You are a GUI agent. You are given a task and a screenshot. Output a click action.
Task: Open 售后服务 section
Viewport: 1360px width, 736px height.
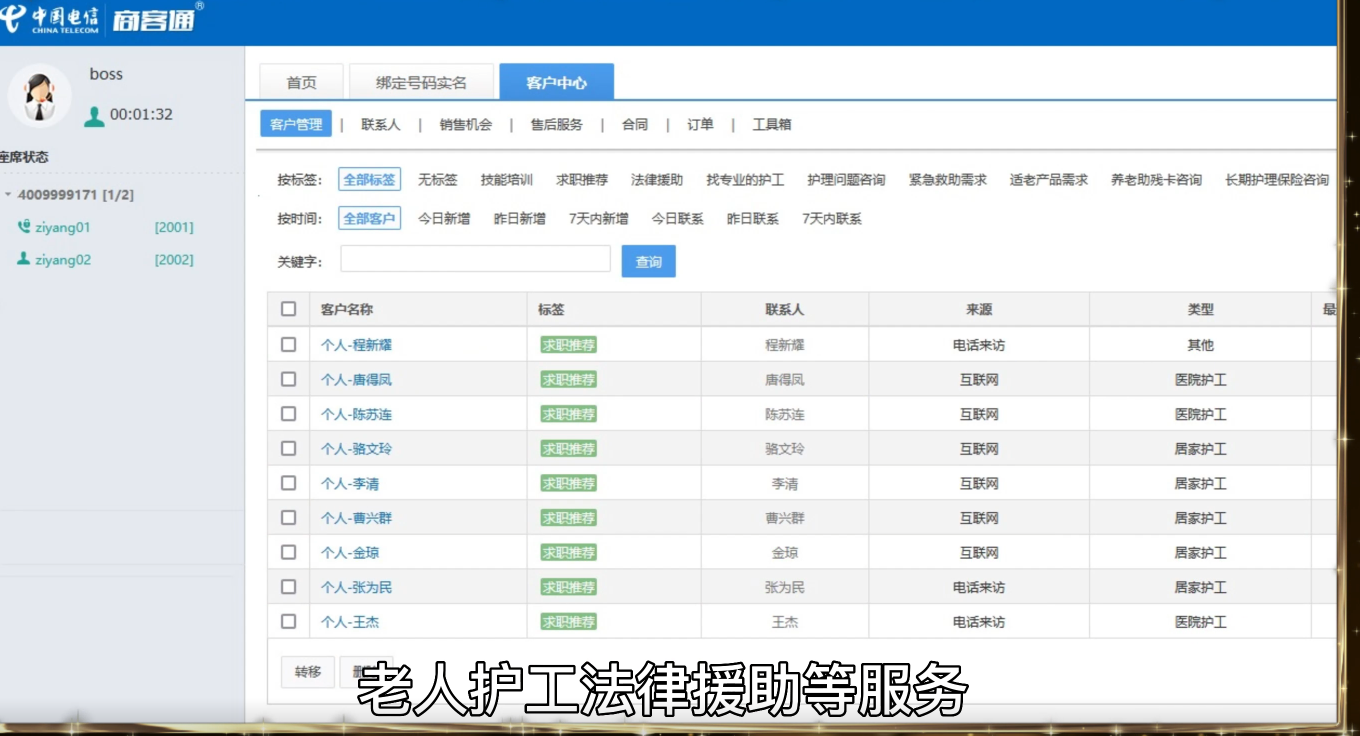(x=556, y=125)
